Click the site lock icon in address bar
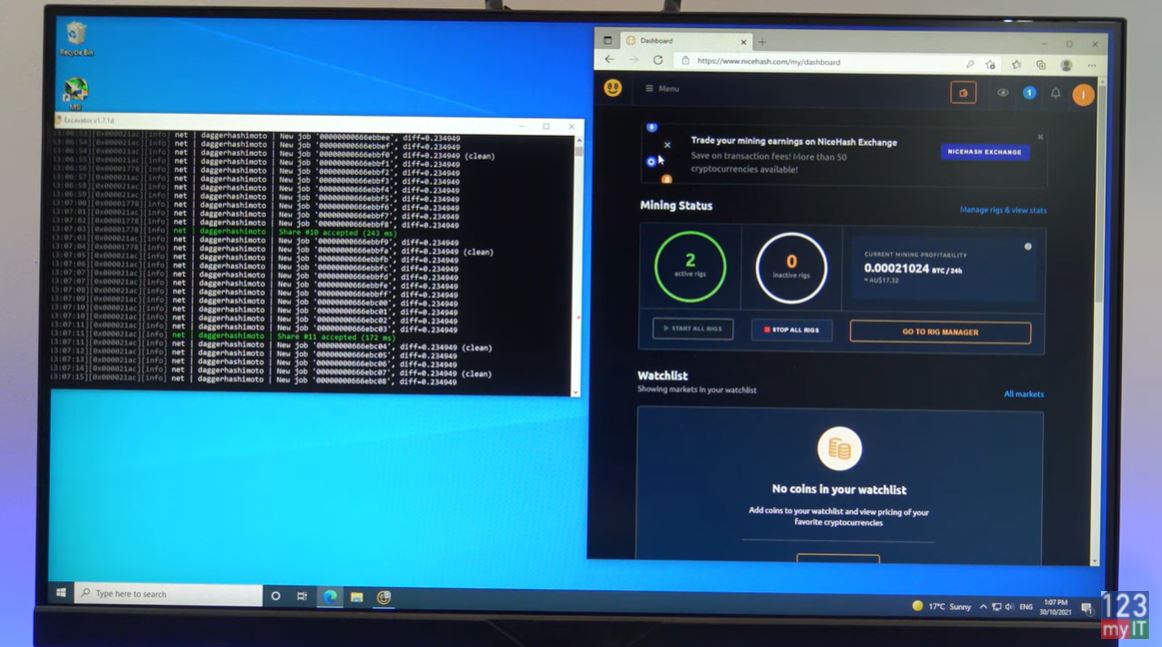 [685, 62]
